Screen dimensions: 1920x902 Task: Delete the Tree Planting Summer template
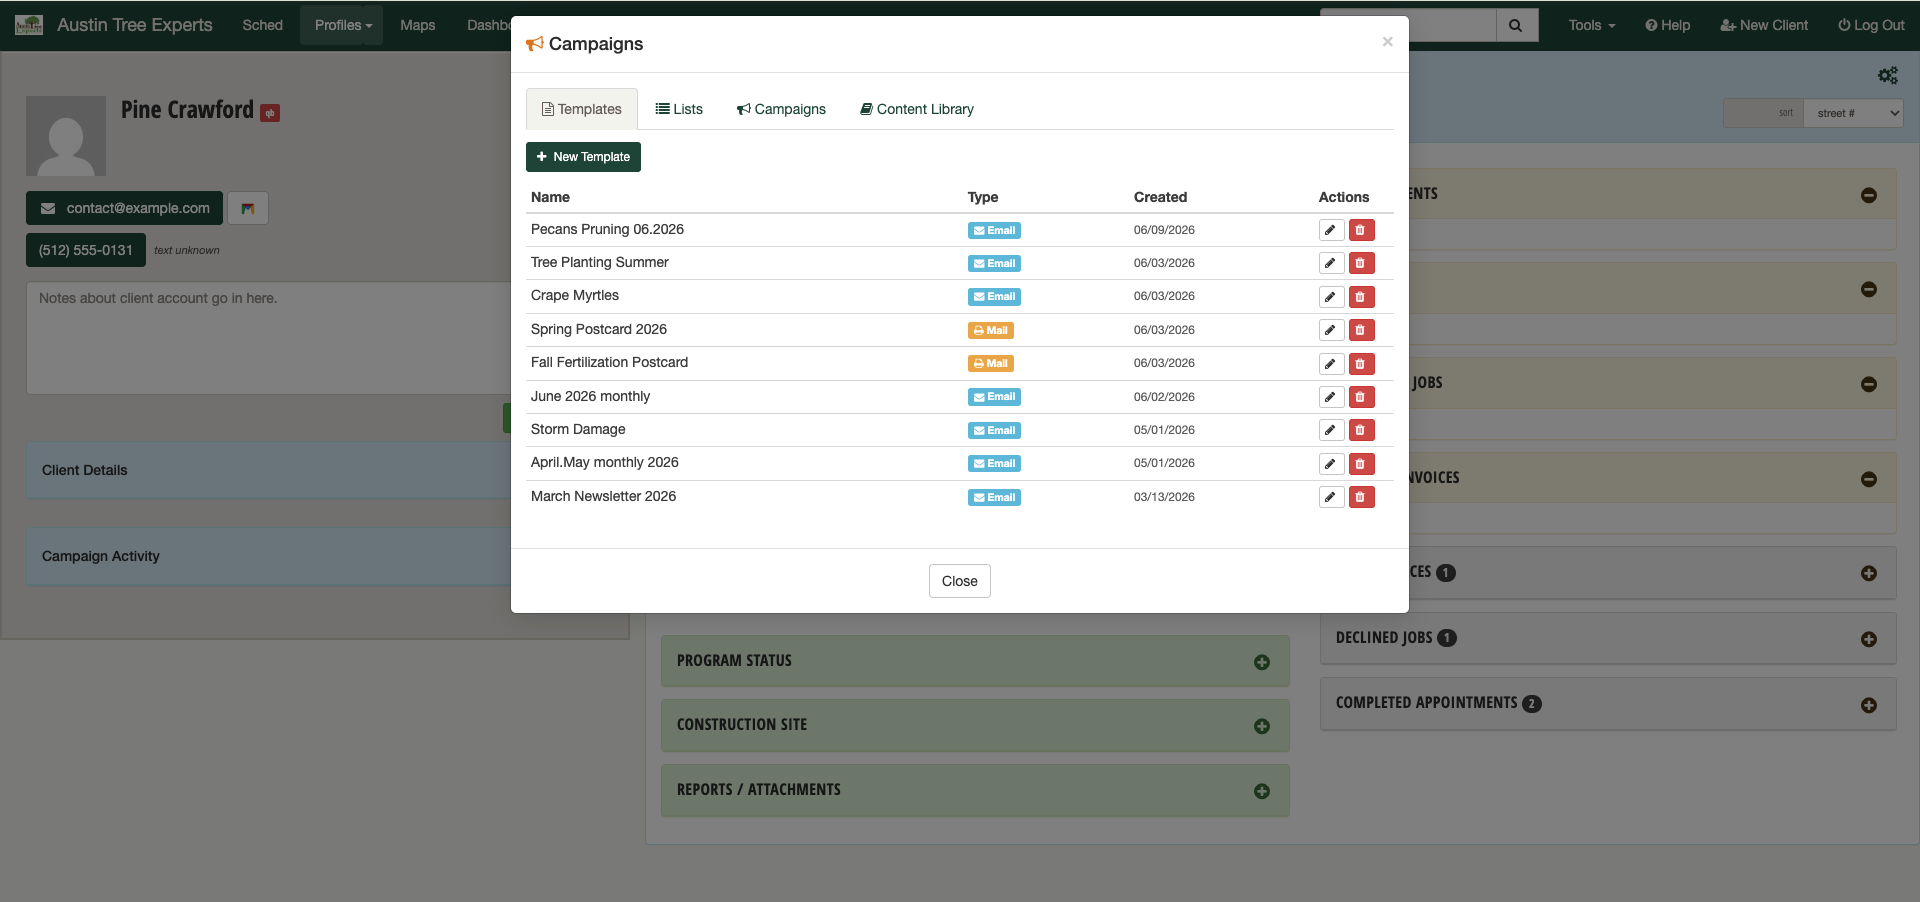coord(1361,263)
